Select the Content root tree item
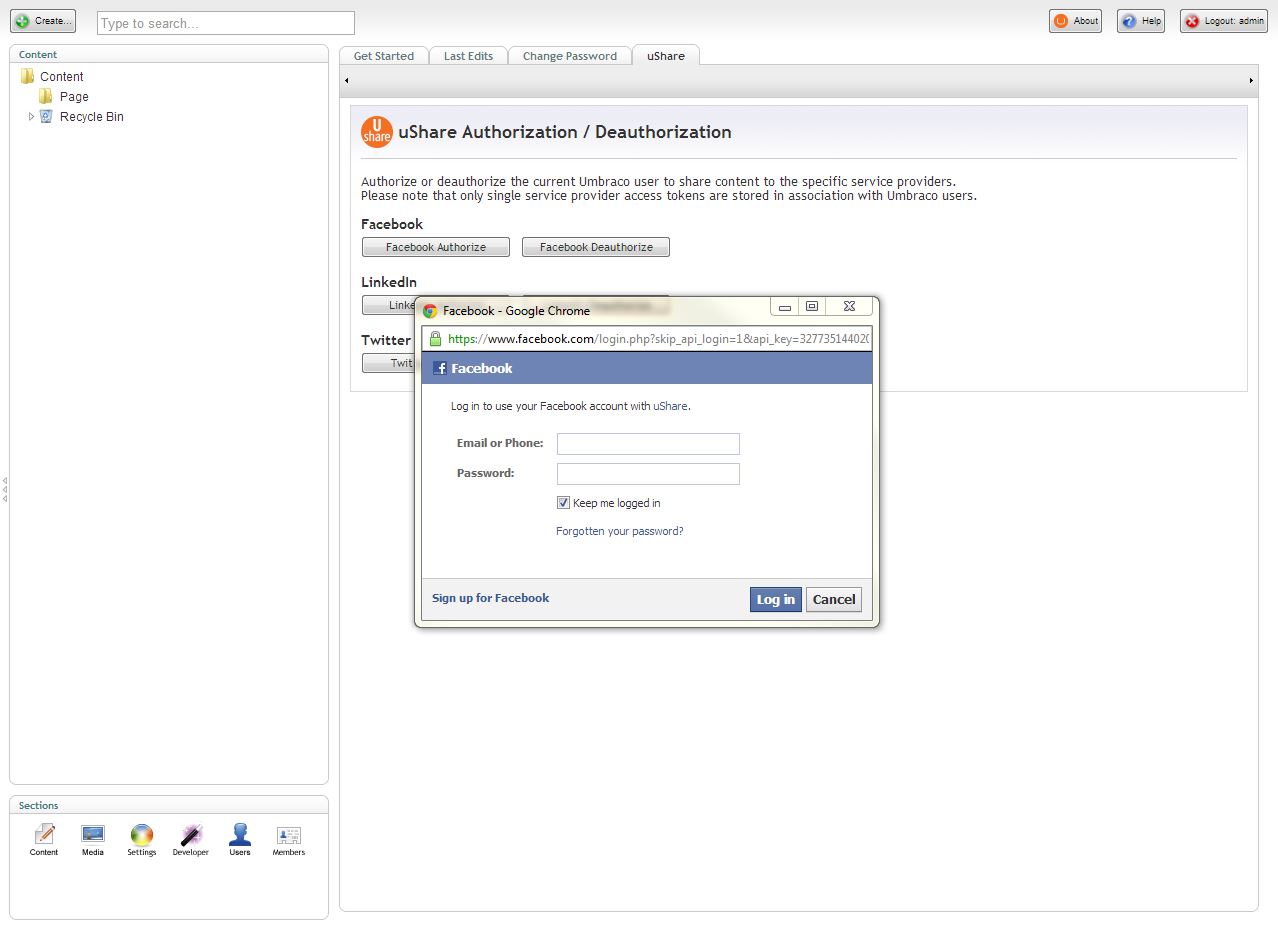This screenshot has width=1278, height=937. coord(62,76)
